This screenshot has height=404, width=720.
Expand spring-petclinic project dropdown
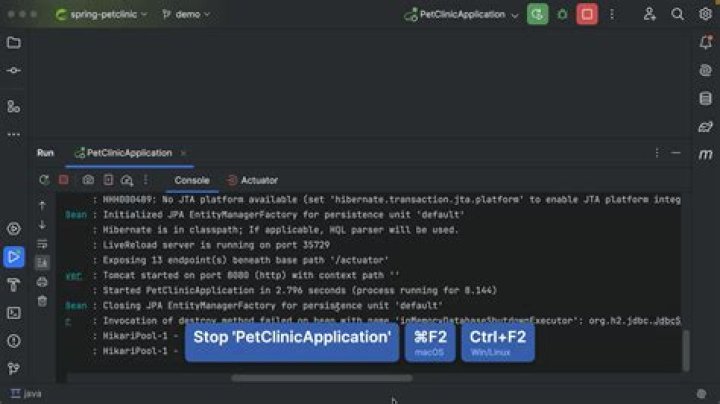point(101,15)
